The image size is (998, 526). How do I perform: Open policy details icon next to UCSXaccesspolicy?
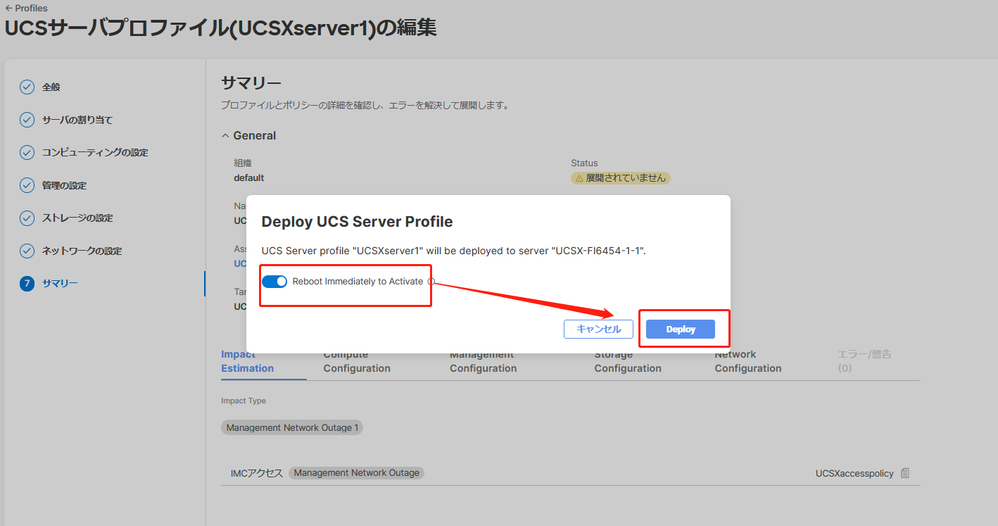[x=905, y=473]
